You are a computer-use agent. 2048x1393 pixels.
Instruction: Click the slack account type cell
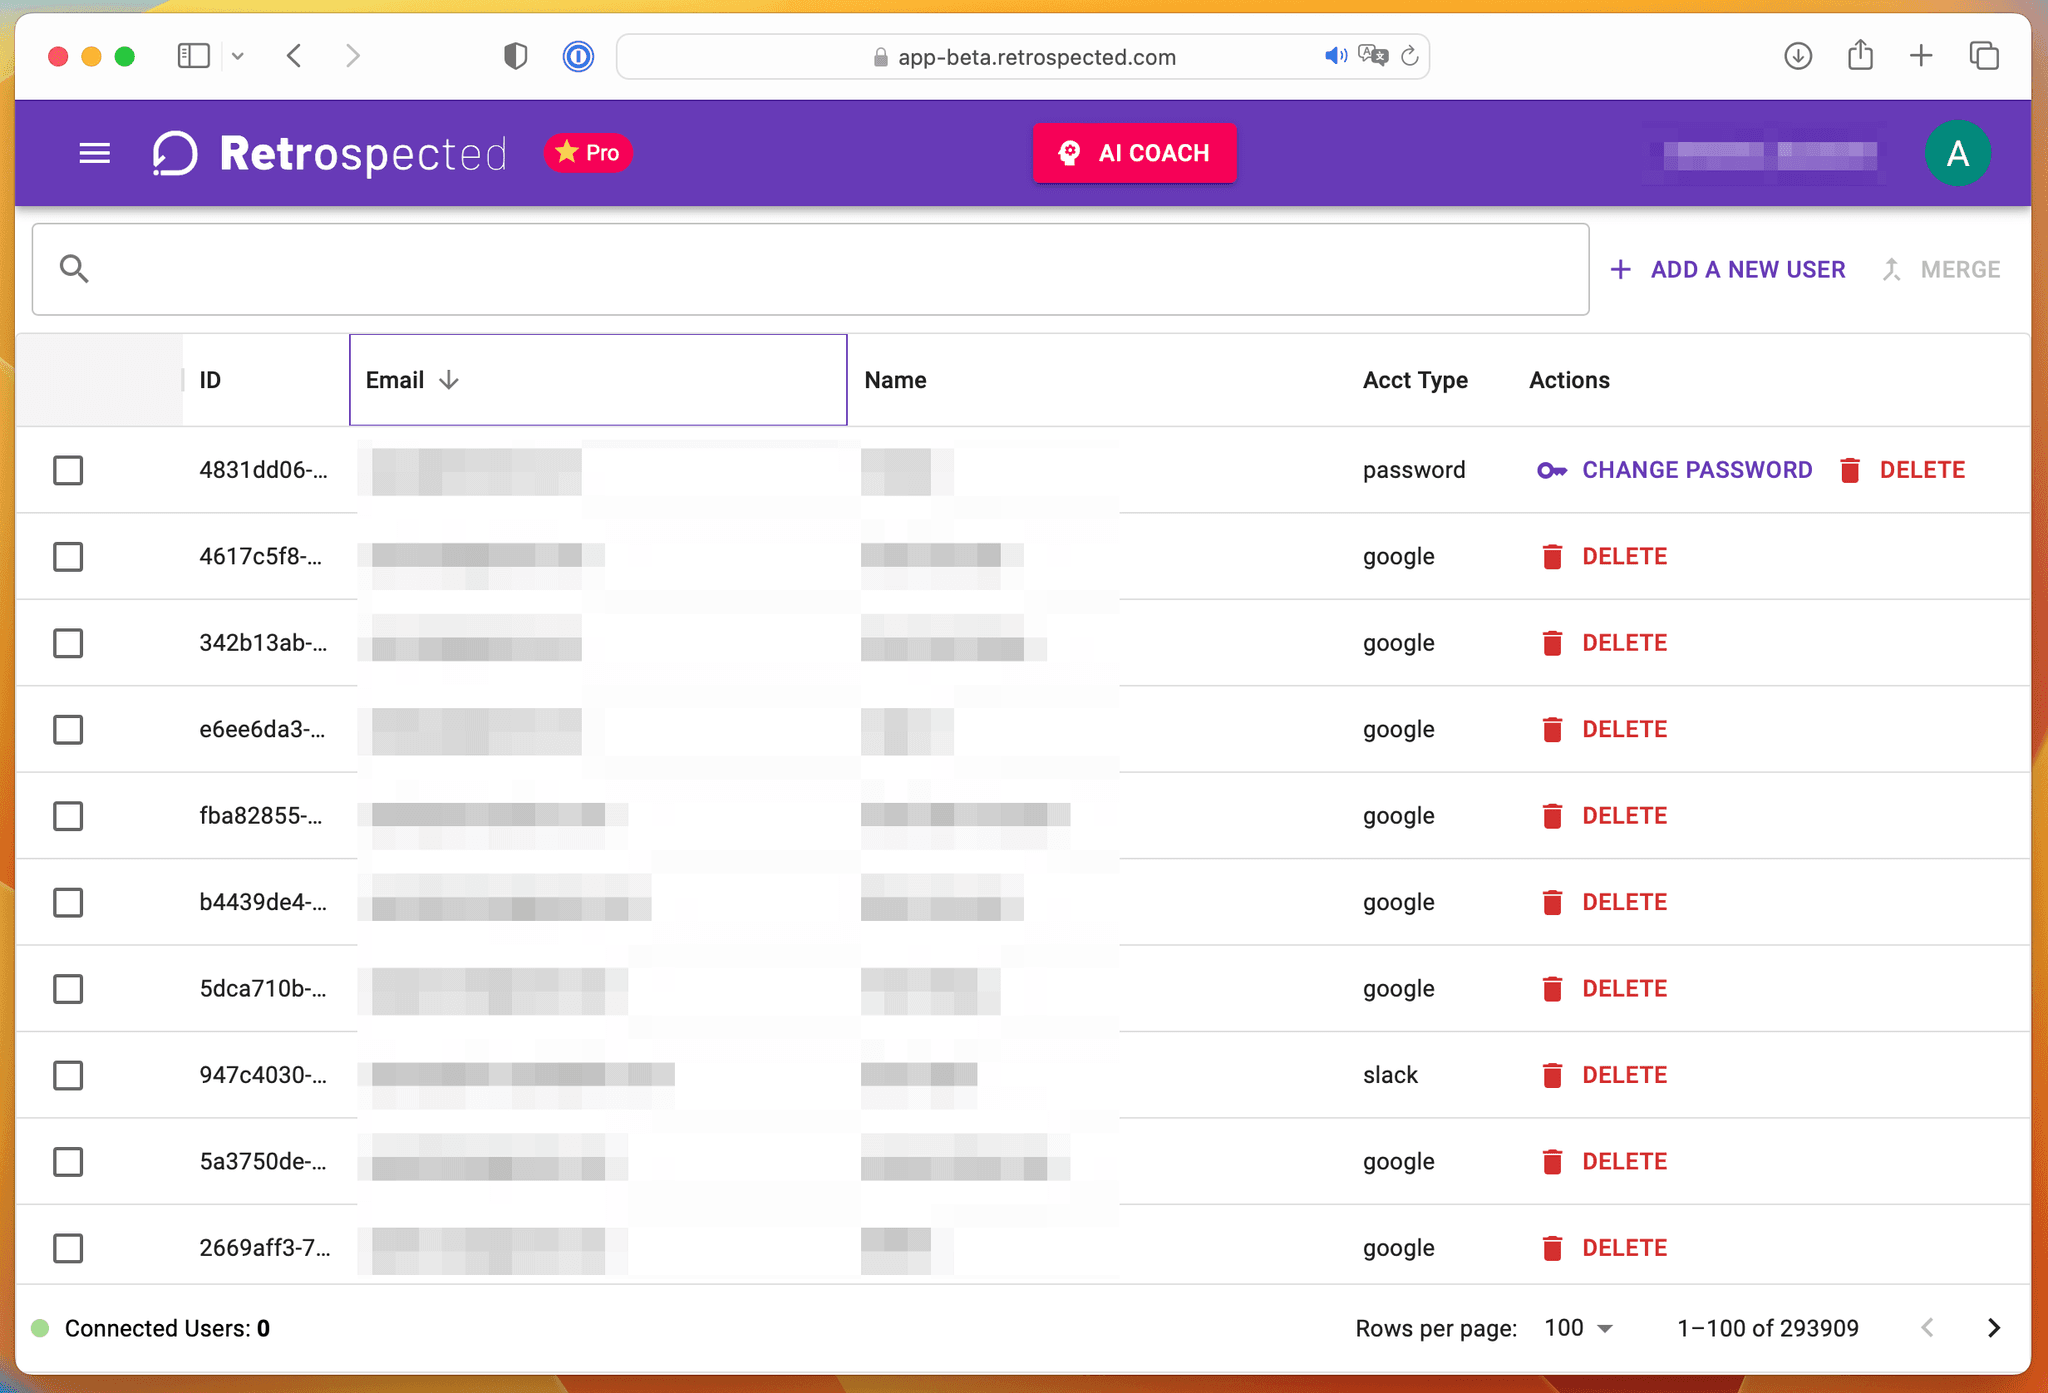(x=1390, y=1075)
